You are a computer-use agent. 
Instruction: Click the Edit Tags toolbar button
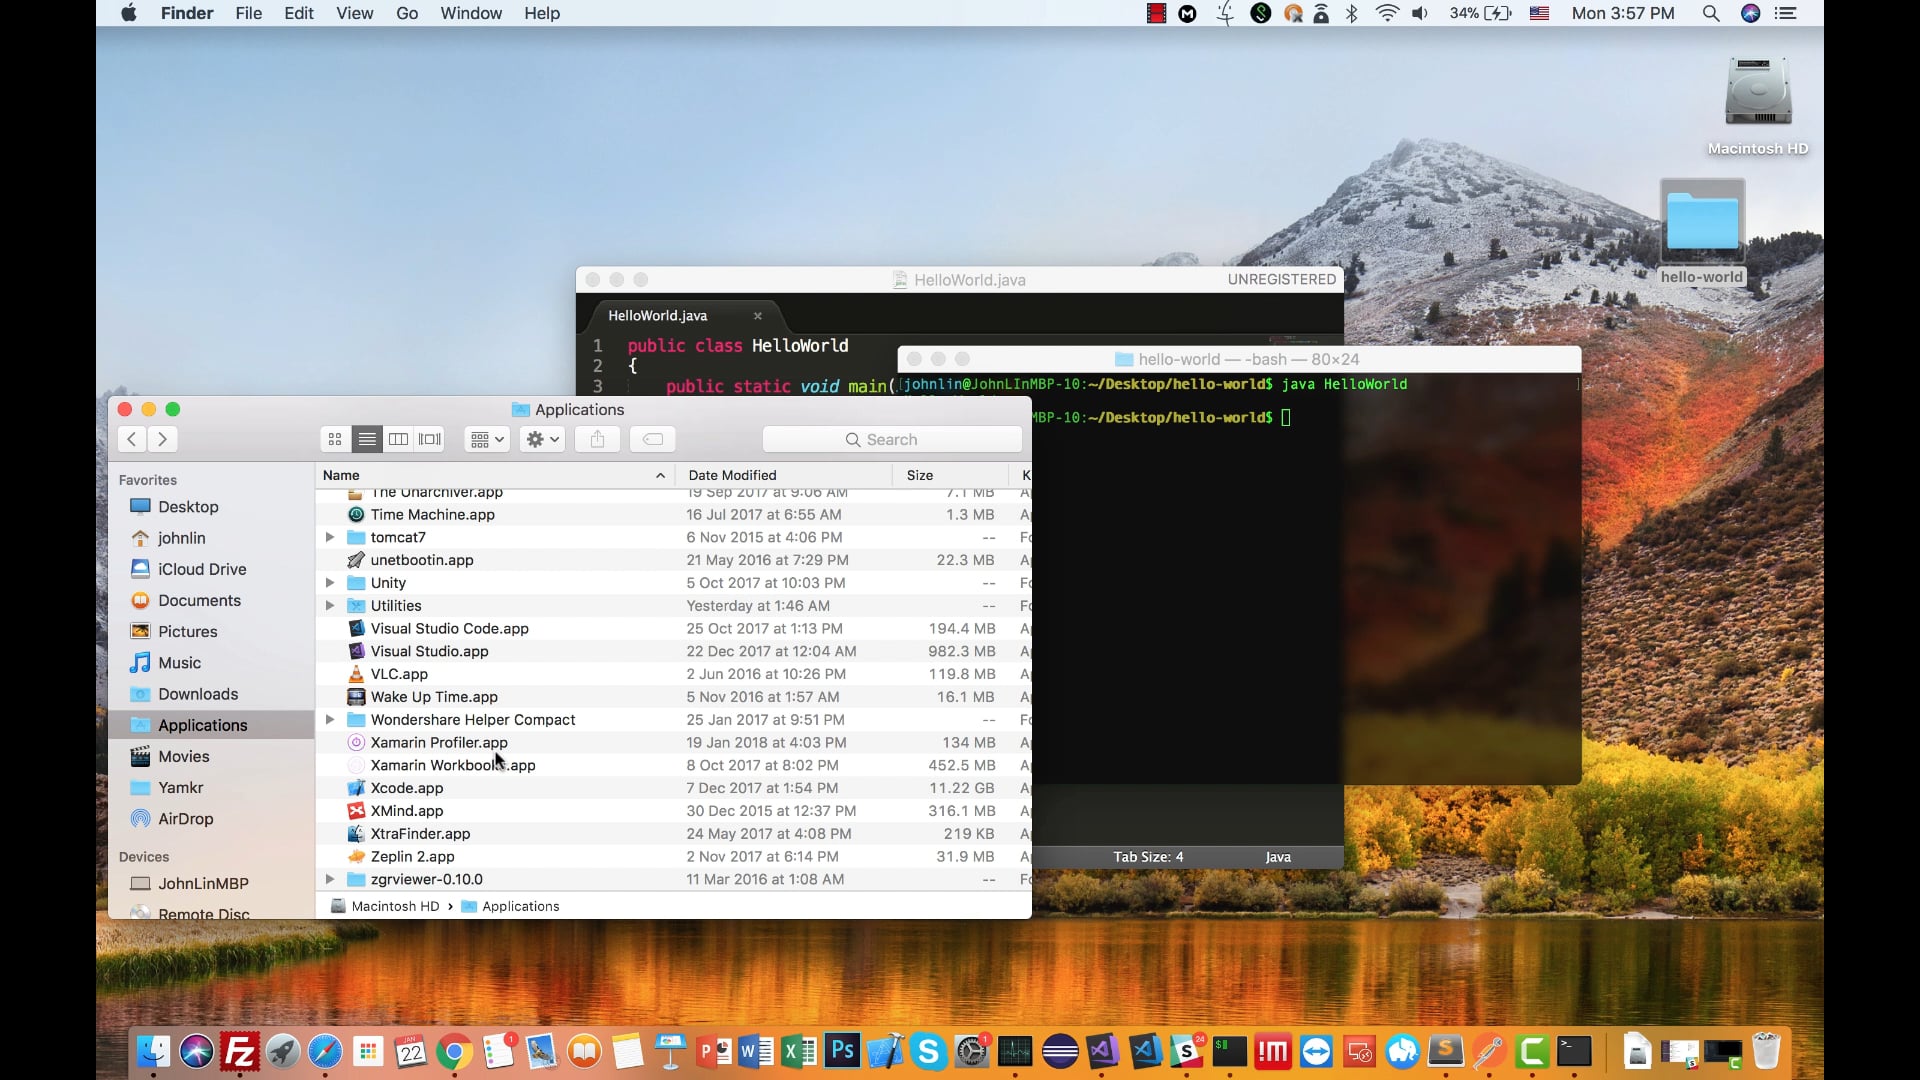(652, 439)
